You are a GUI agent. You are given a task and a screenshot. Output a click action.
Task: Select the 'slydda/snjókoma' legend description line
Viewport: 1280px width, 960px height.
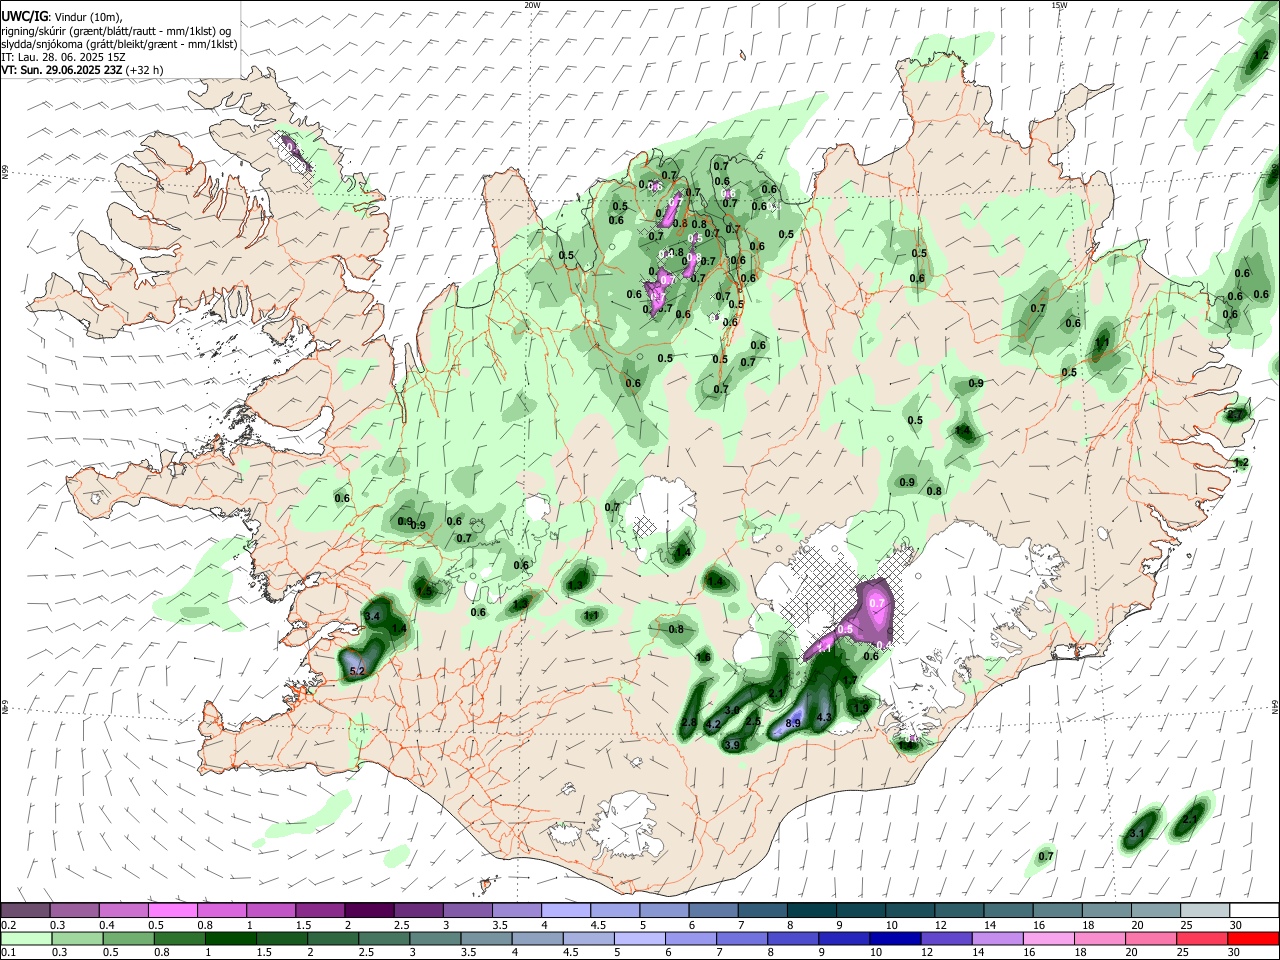119,44
